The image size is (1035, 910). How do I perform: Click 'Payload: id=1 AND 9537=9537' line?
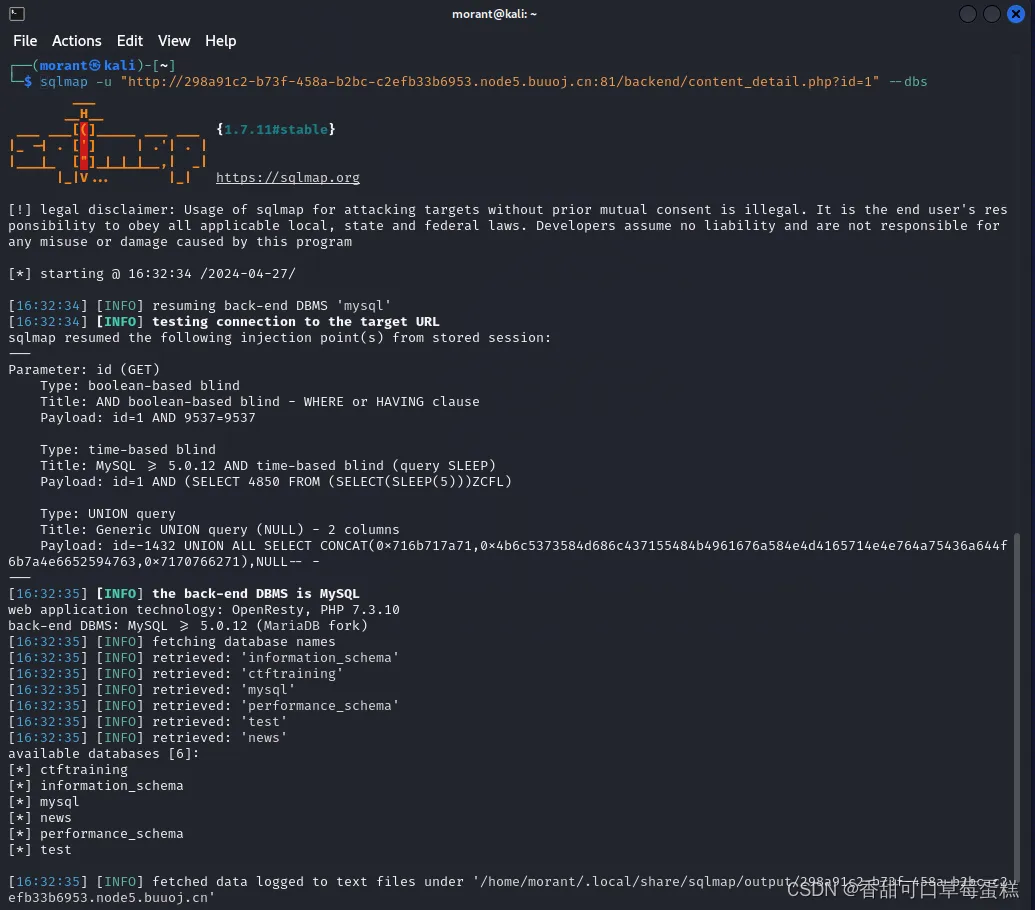[148, 418]
